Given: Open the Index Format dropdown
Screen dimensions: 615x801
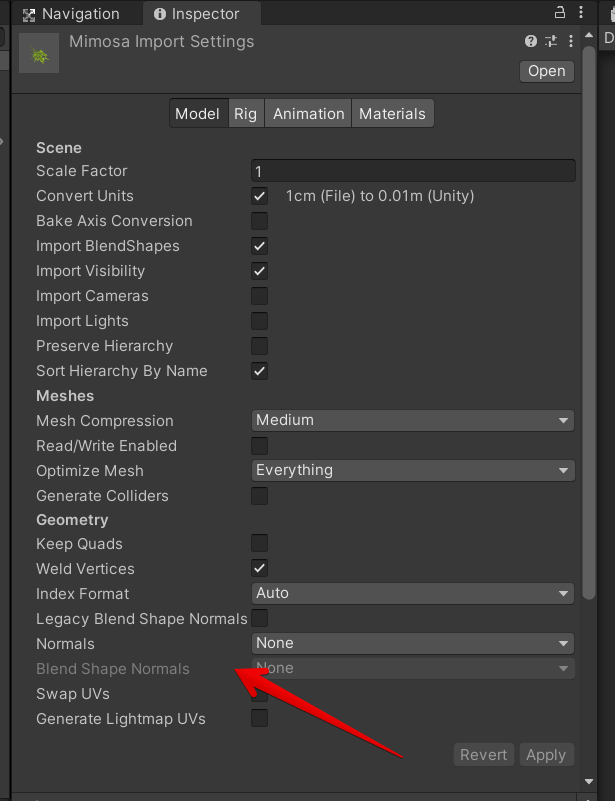Looking at the screenshot, I should click(x=412, y=594).
